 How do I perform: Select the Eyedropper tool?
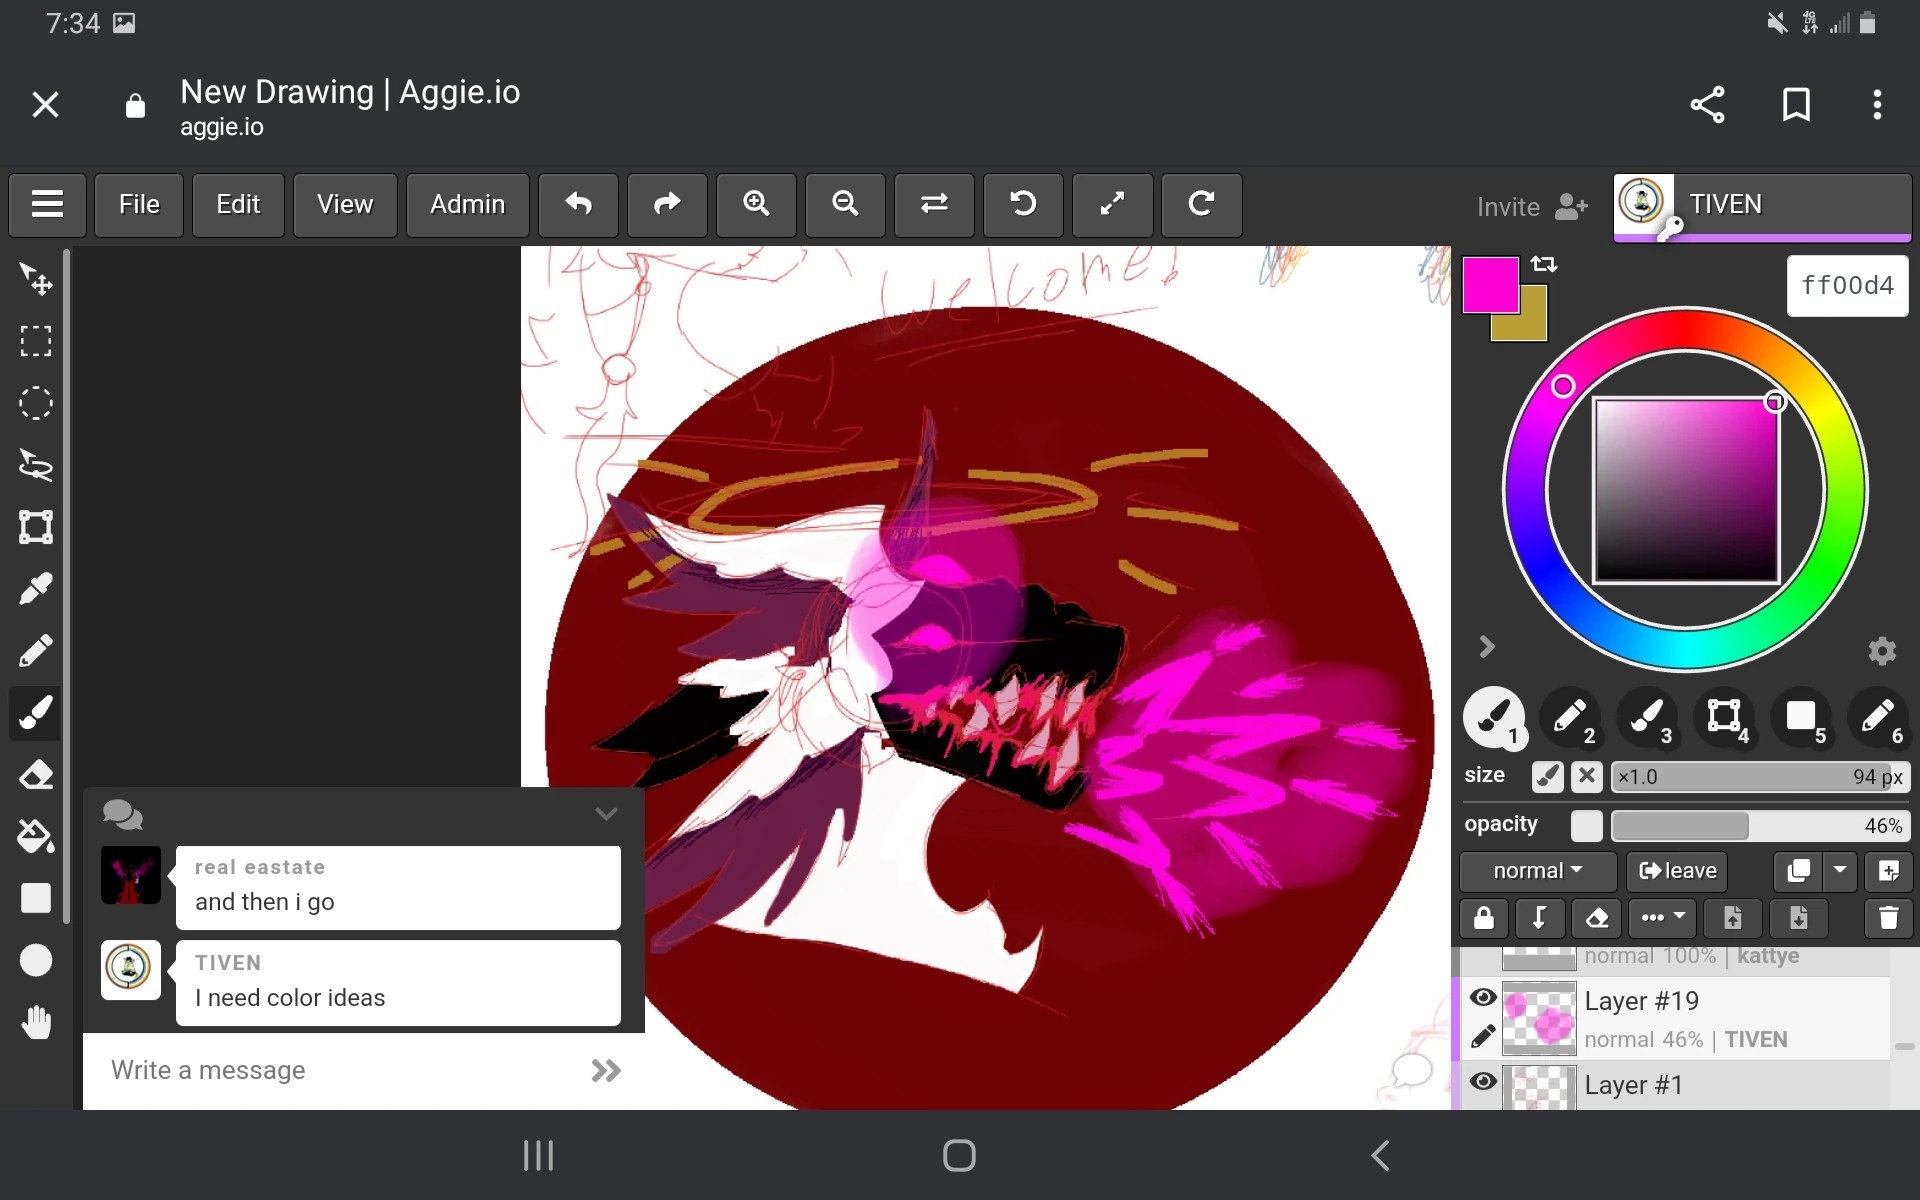pyautogui.click(x=36, y=588)
